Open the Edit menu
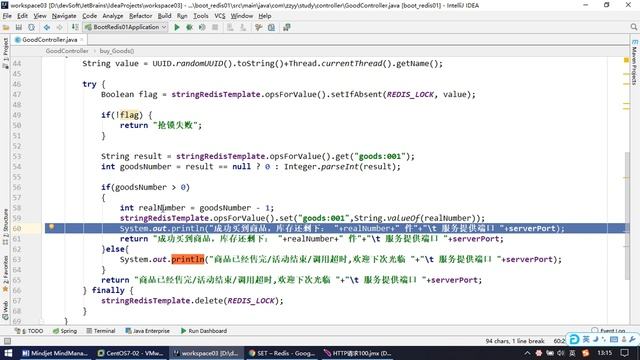This screenshot has width=640, height=360. (x=22, y=16)
